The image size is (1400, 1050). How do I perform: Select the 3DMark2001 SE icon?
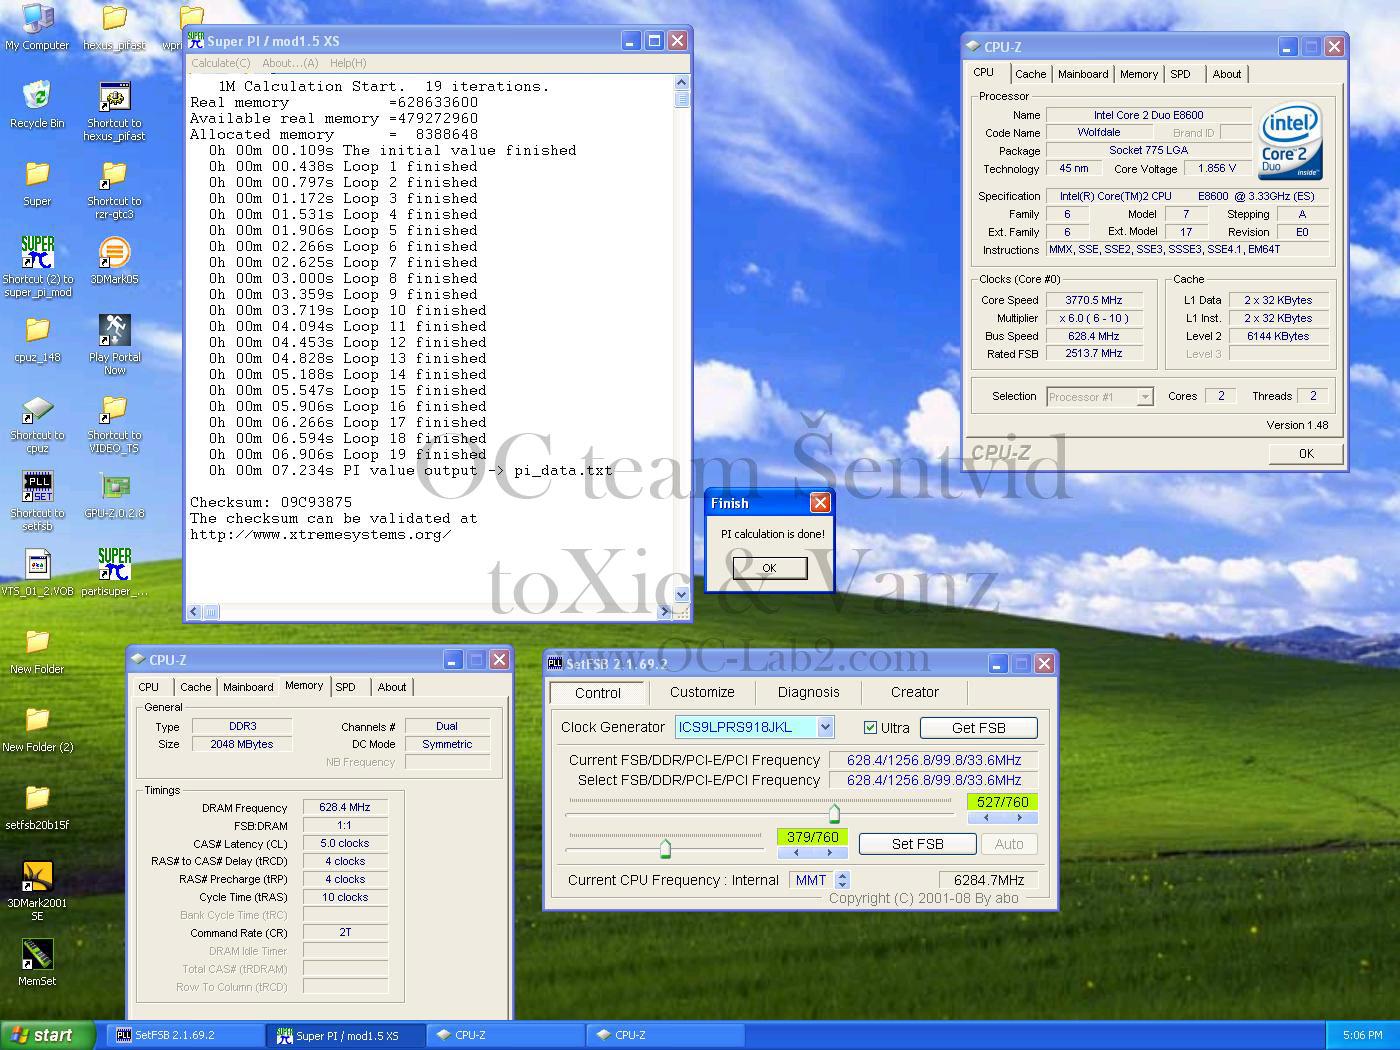[x=37, y=891]
